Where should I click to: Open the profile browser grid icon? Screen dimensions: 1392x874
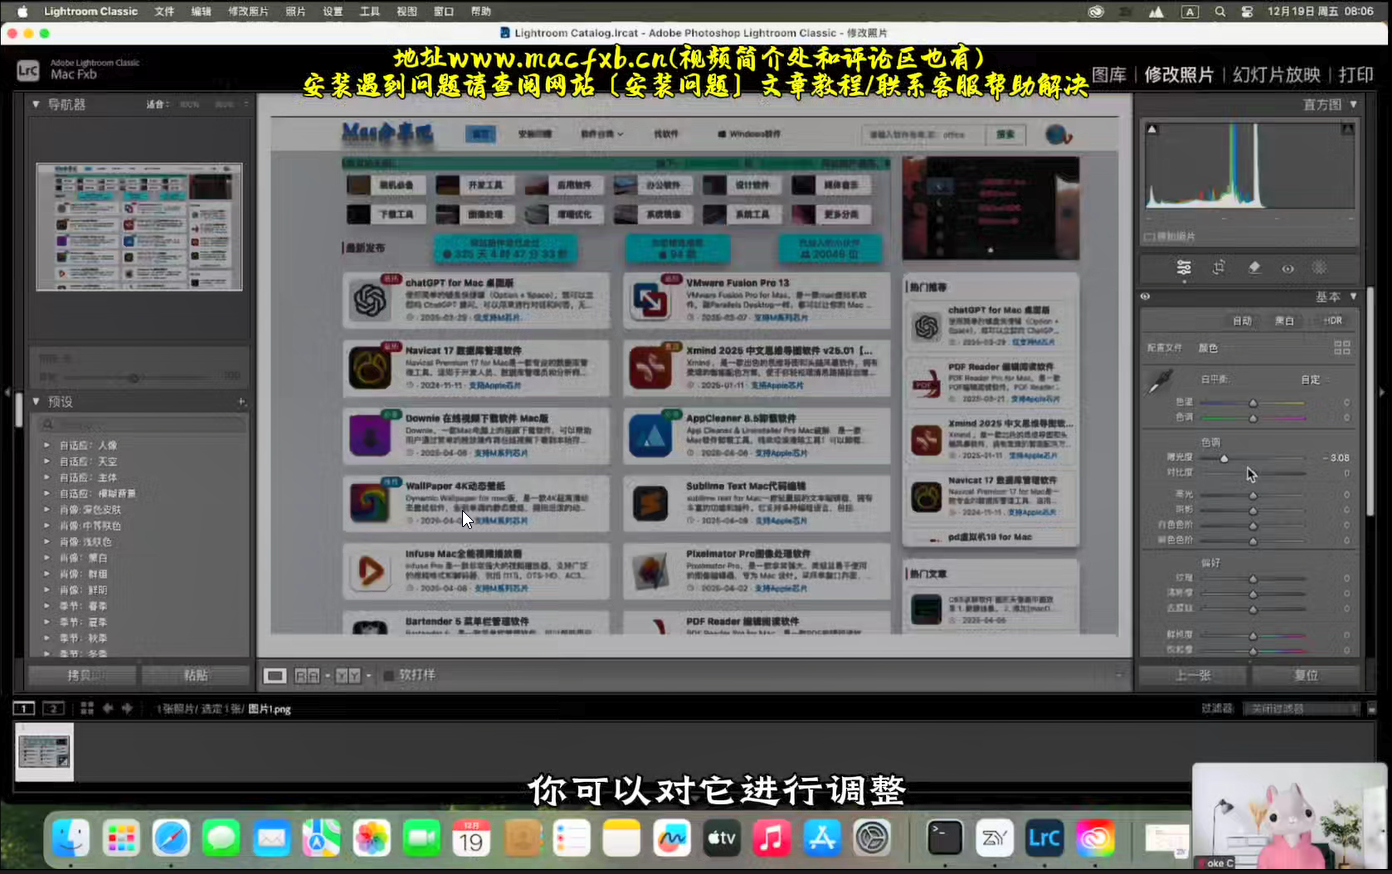(x=1342, y=347)
